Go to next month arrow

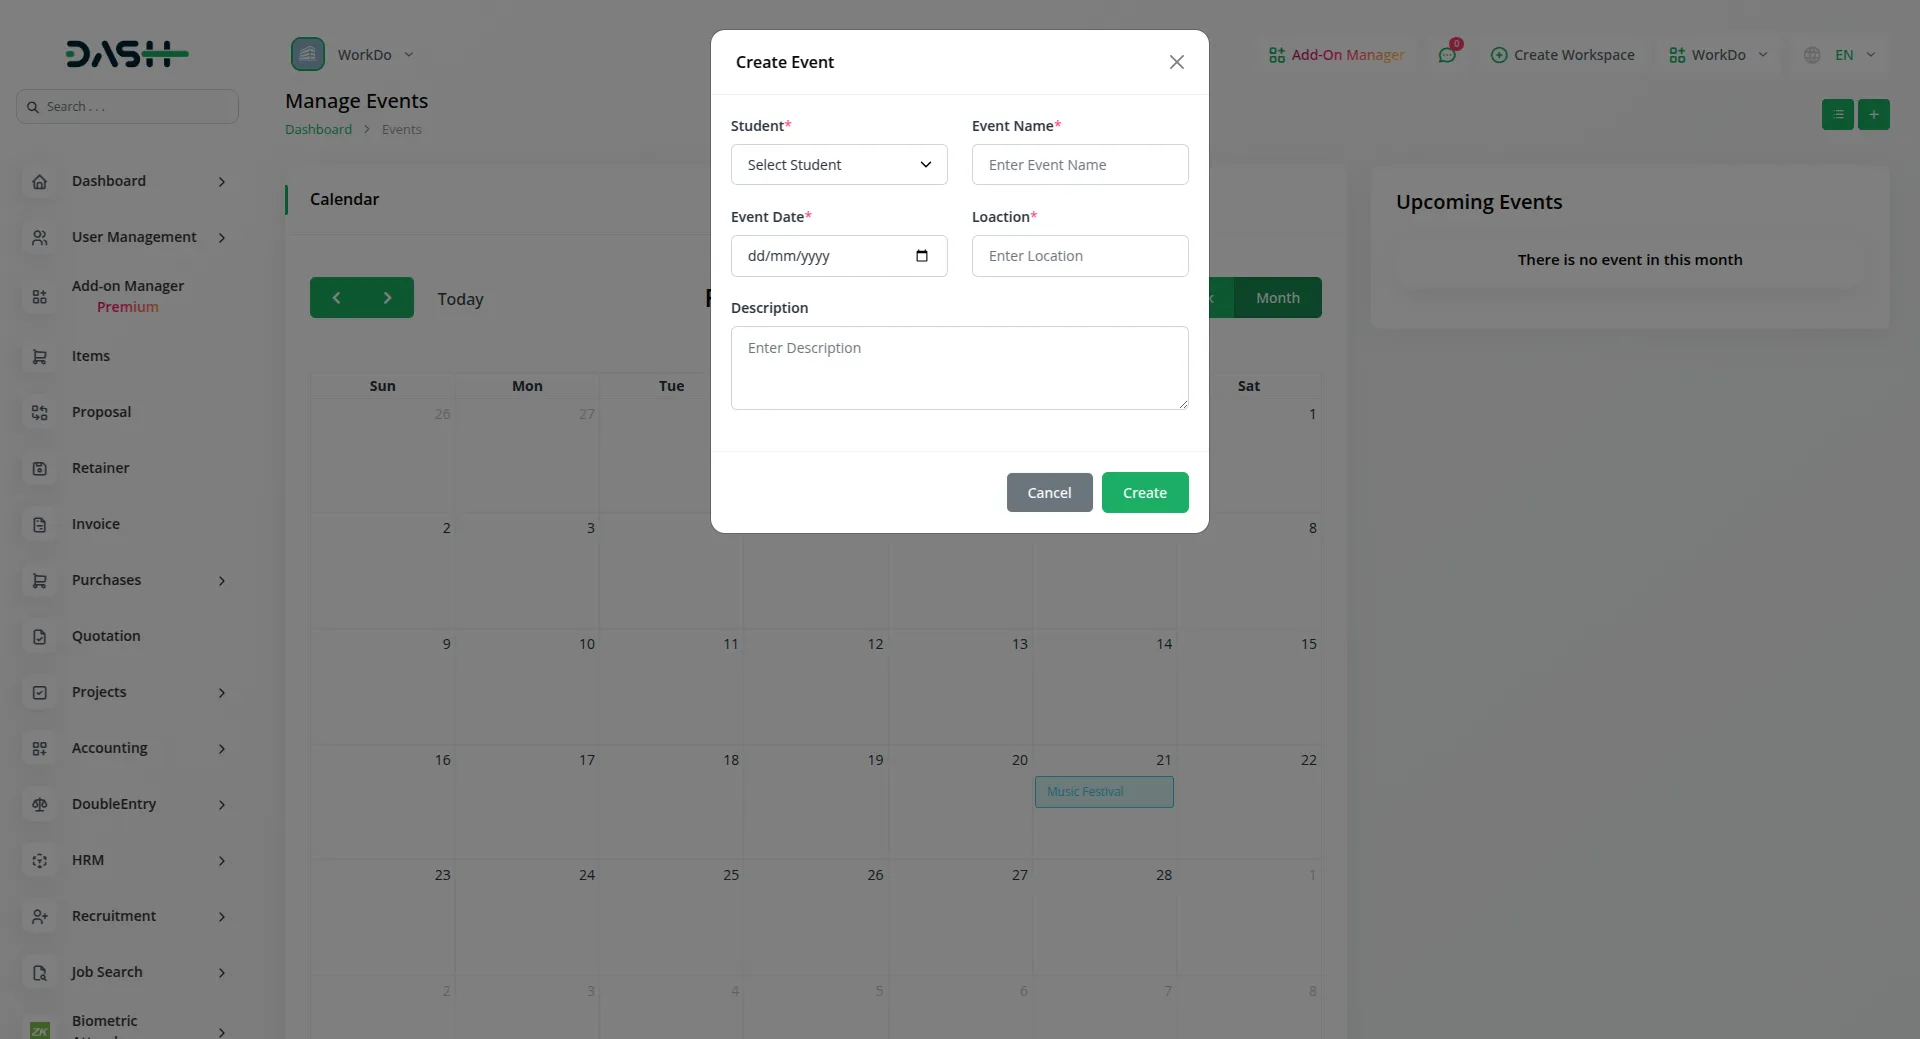tap(388, 298)
